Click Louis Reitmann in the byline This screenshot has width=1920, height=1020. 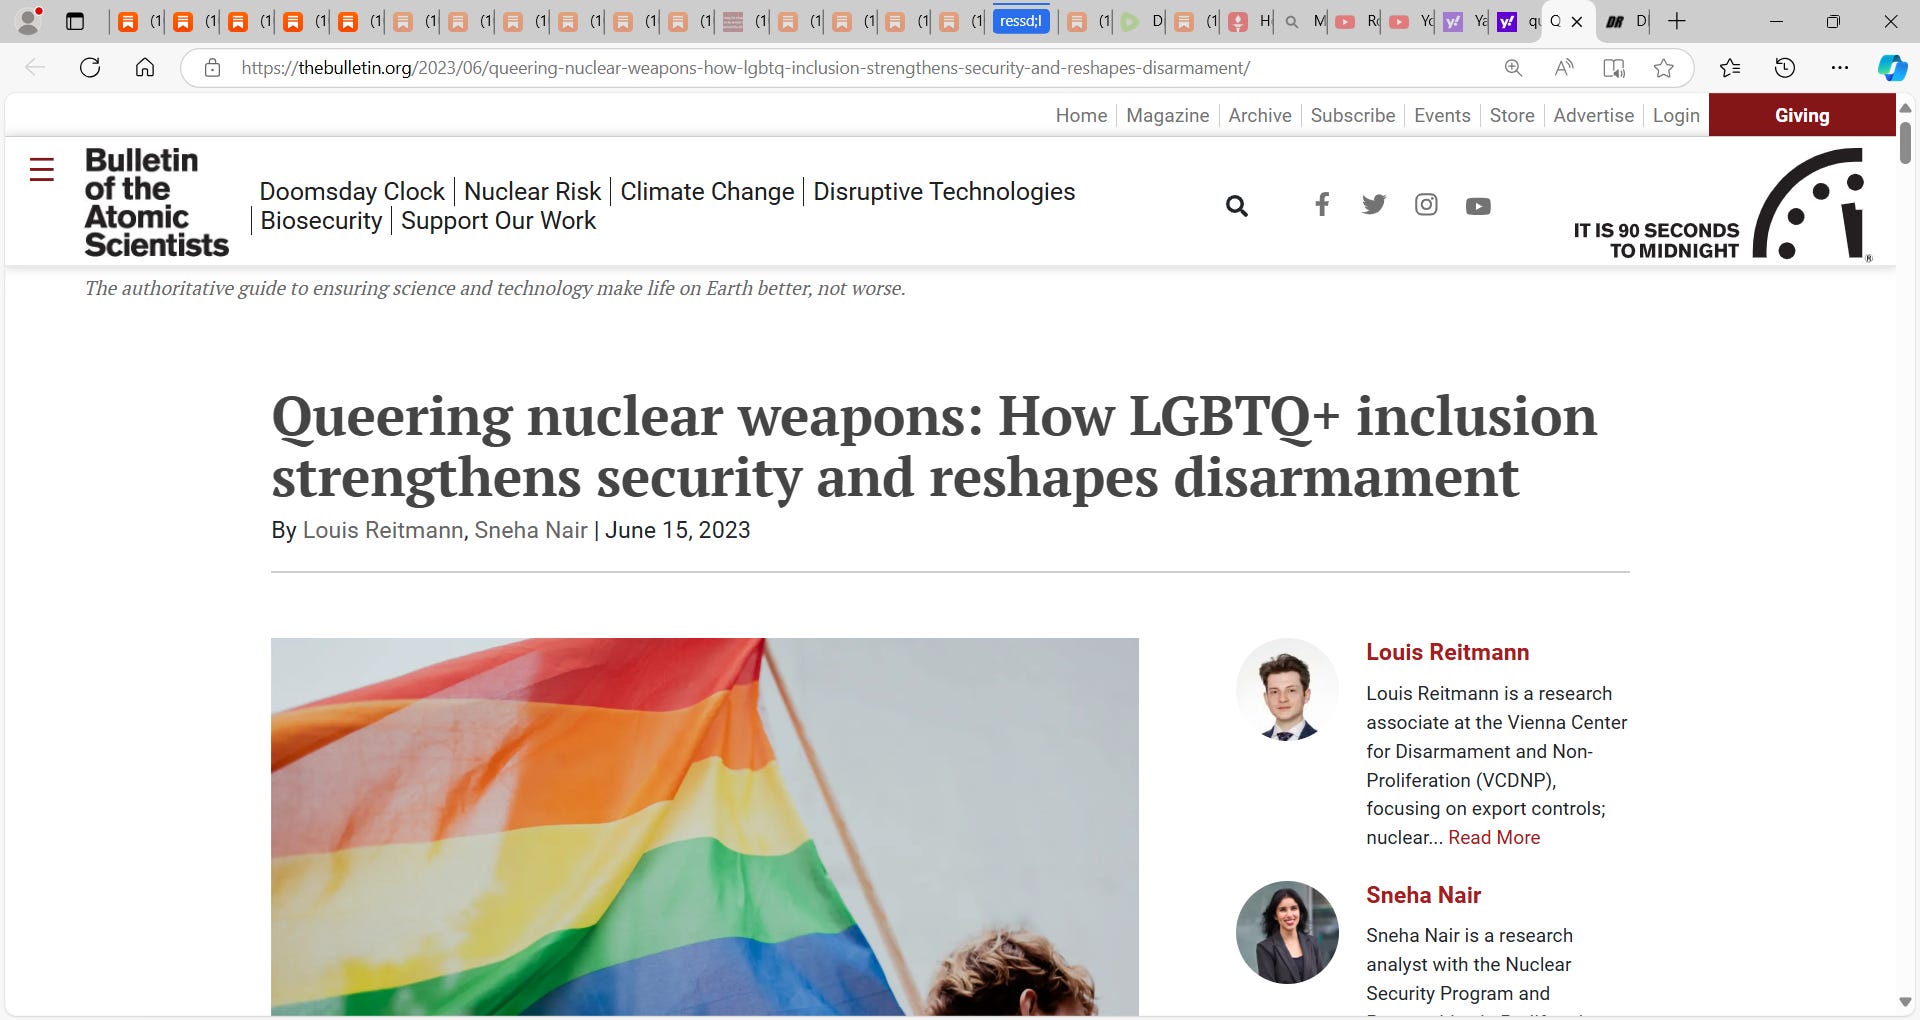[x=383, y=530]
